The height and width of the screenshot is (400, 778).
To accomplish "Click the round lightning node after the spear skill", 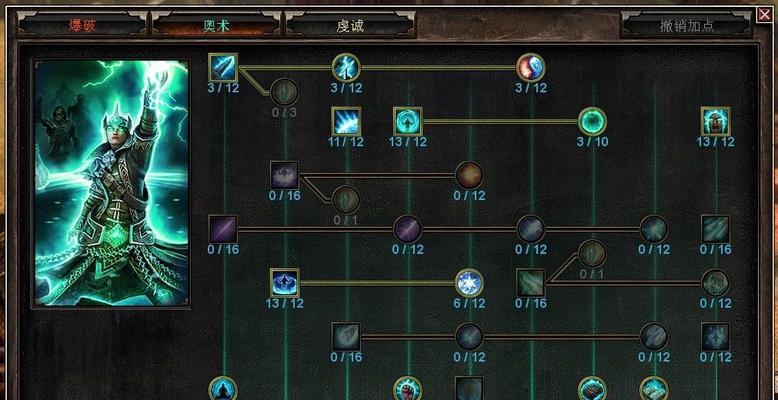I will tap(346, 67).
